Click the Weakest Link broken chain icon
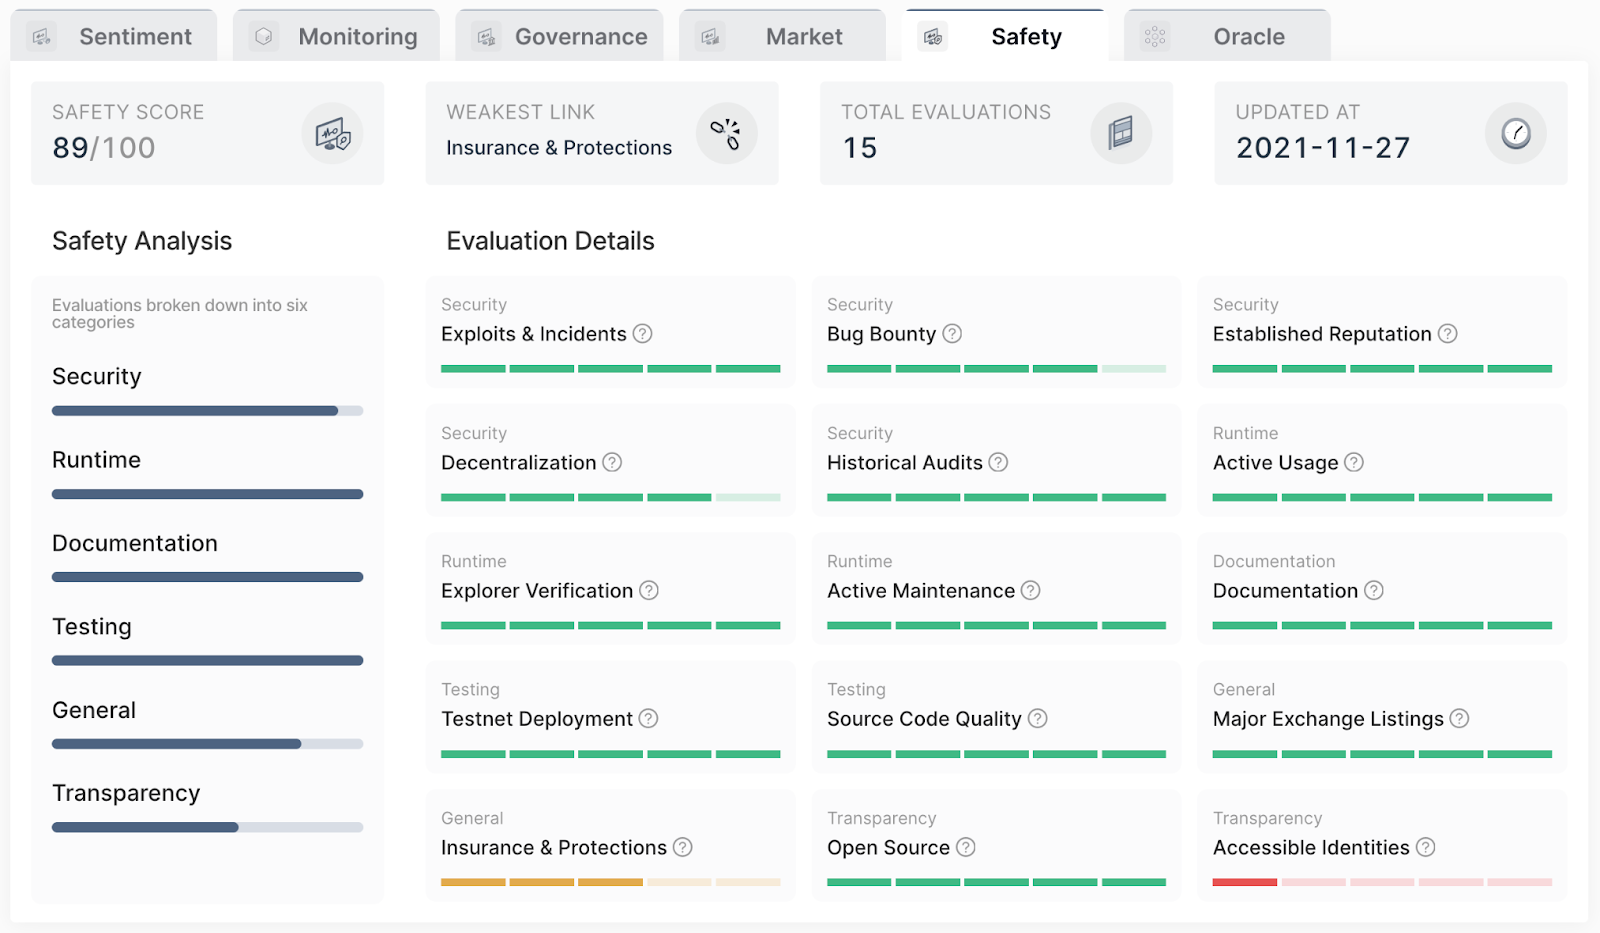Screen dimensions: 1600x933 [x=726, y=134]
